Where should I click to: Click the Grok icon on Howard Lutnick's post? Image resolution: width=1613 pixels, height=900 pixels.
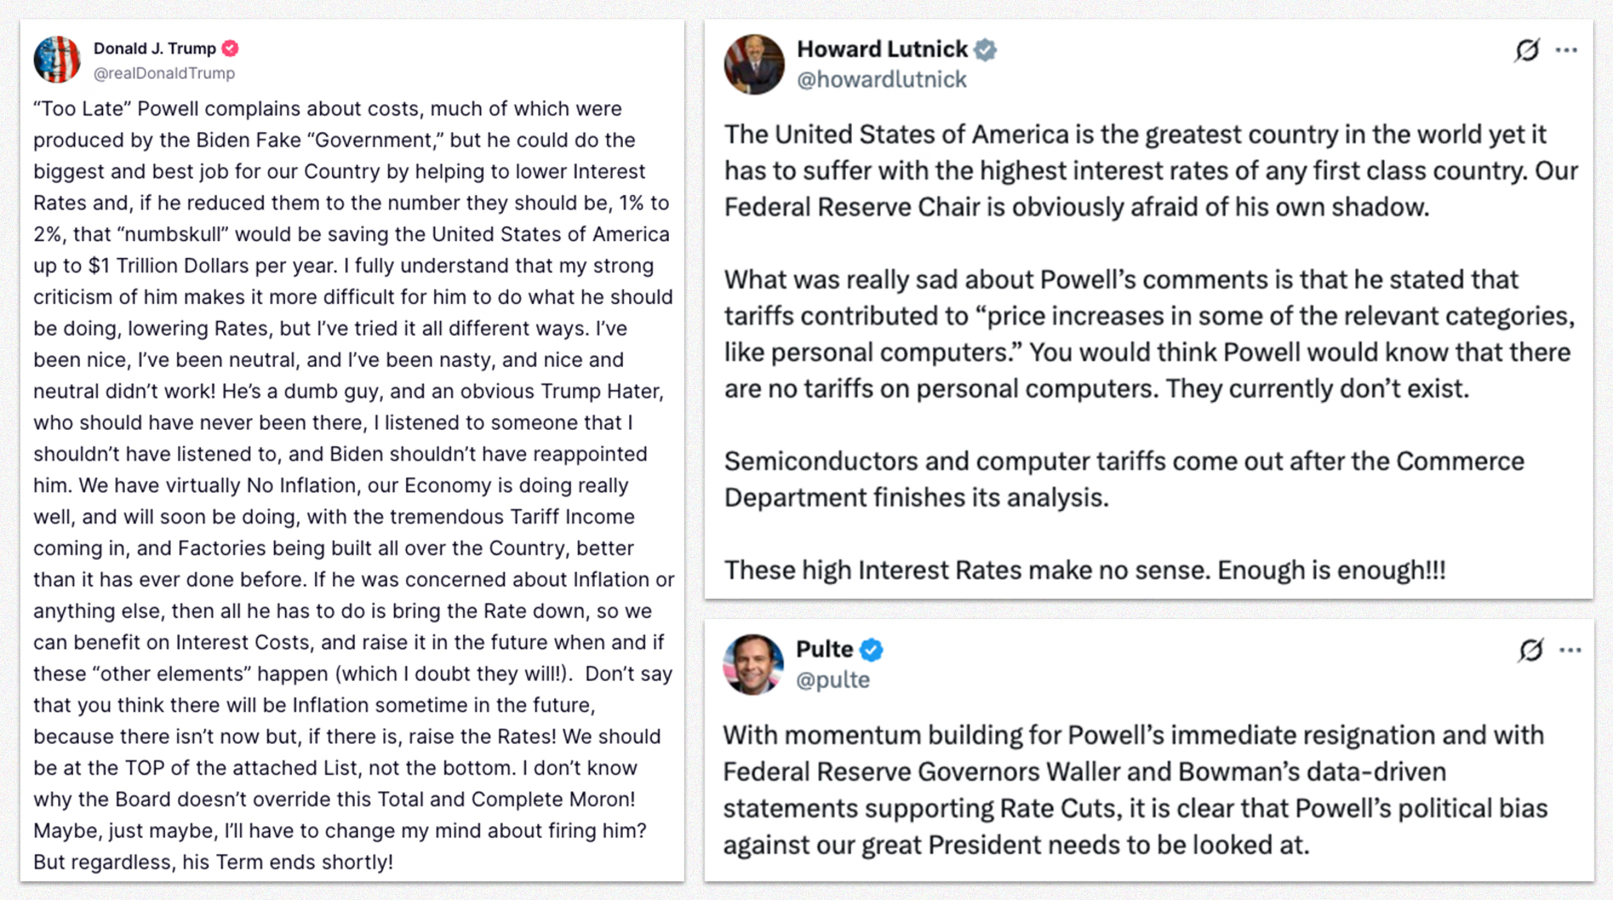1526,50
